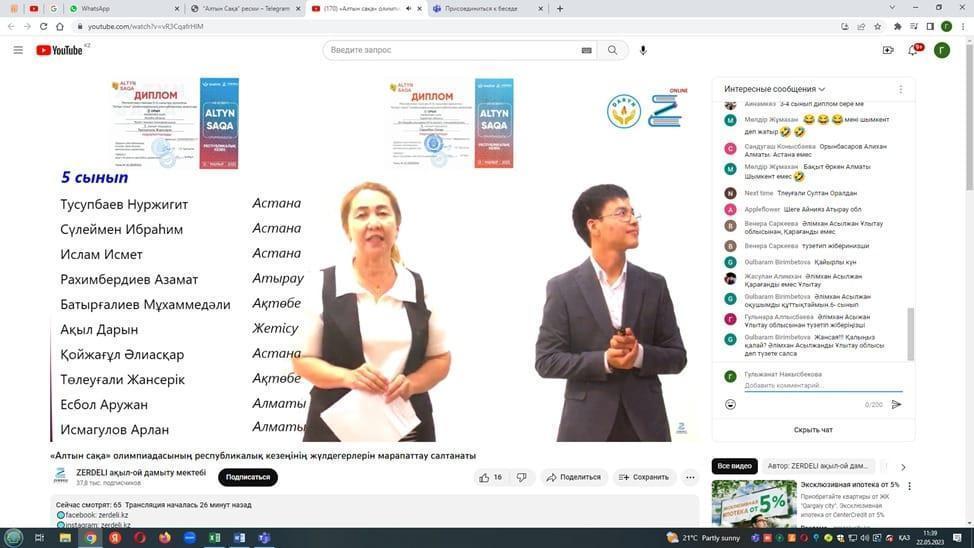This screenshot has height=548, width=974.
Task: Dislike the video with thumbs down
Action: 521,477
